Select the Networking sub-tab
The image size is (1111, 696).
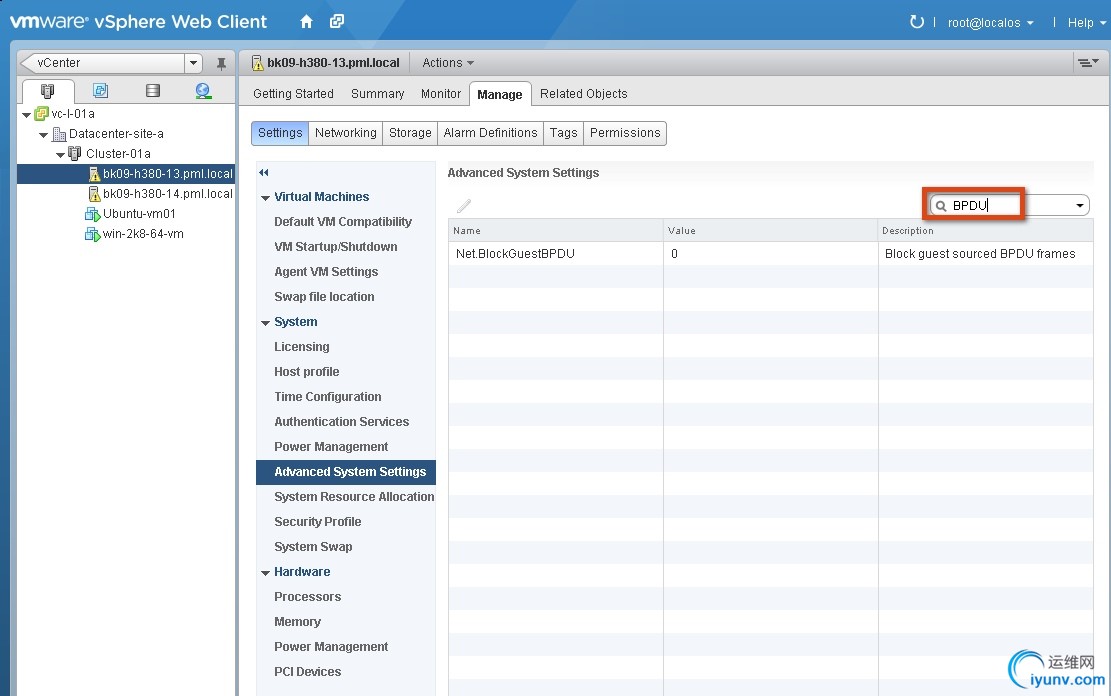click(x=346, y=133)
